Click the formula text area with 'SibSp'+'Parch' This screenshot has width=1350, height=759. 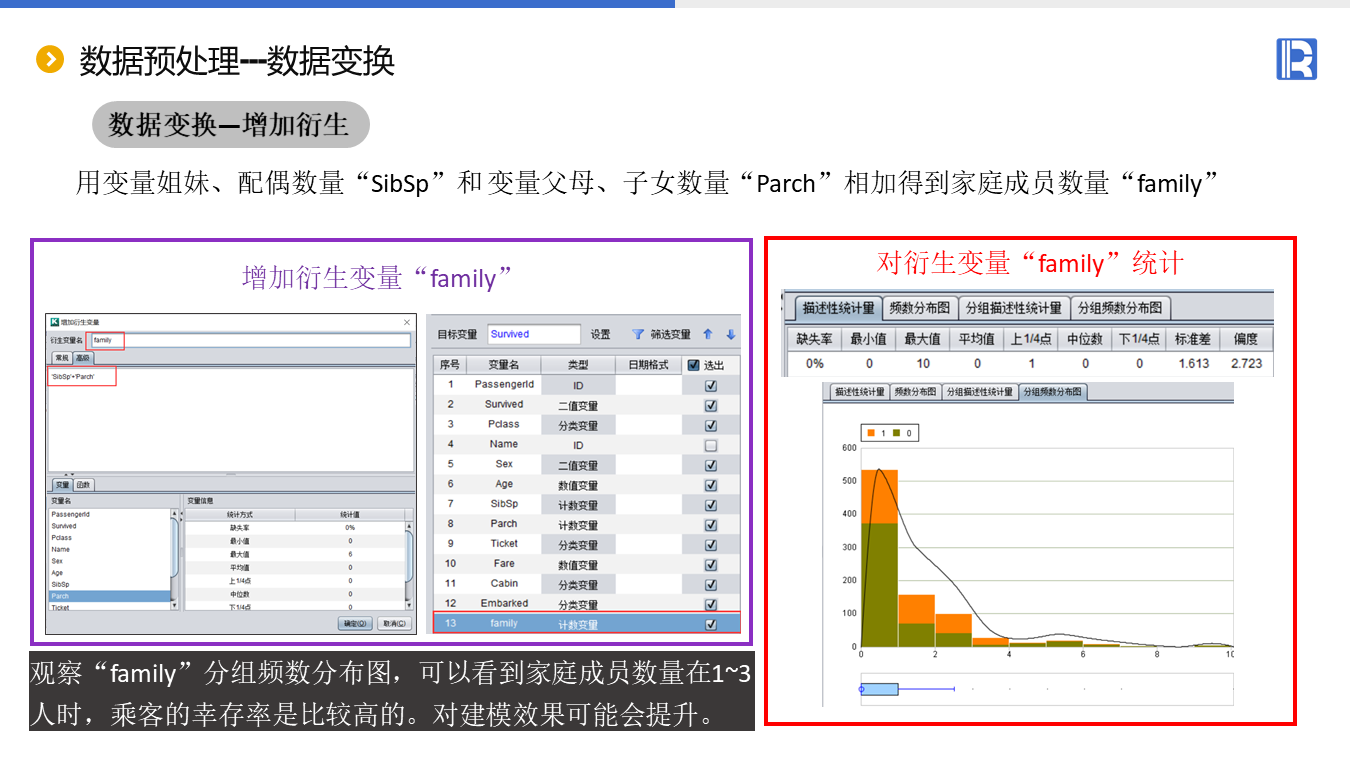[x=231, y=419]
